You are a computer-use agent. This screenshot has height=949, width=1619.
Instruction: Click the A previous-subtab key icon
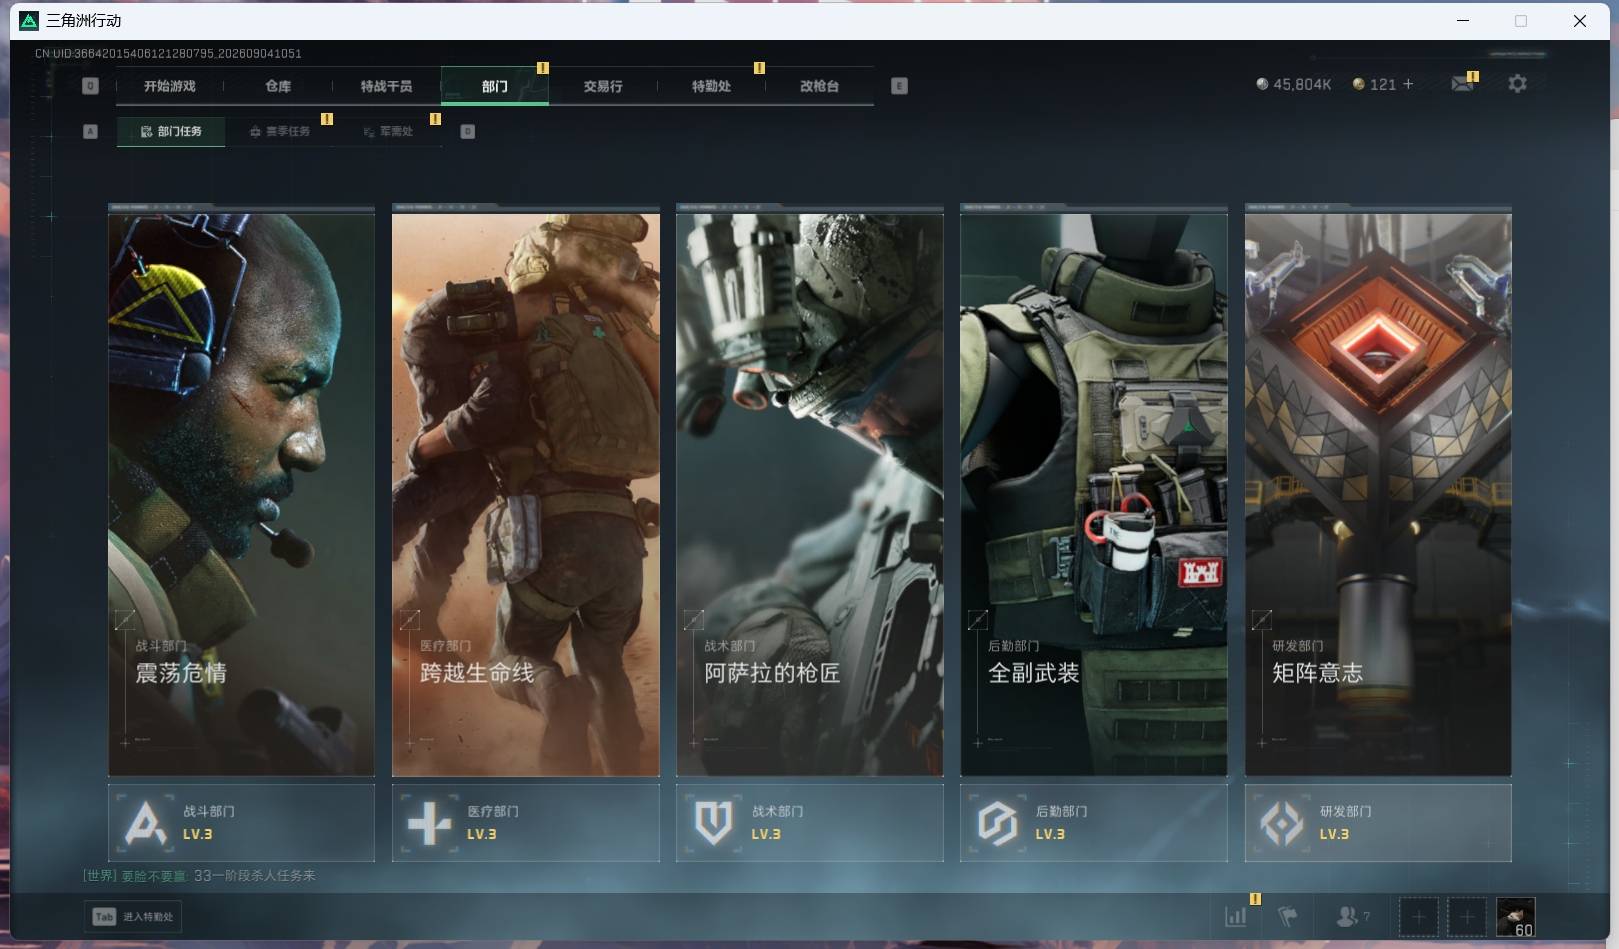click(90, 131)
